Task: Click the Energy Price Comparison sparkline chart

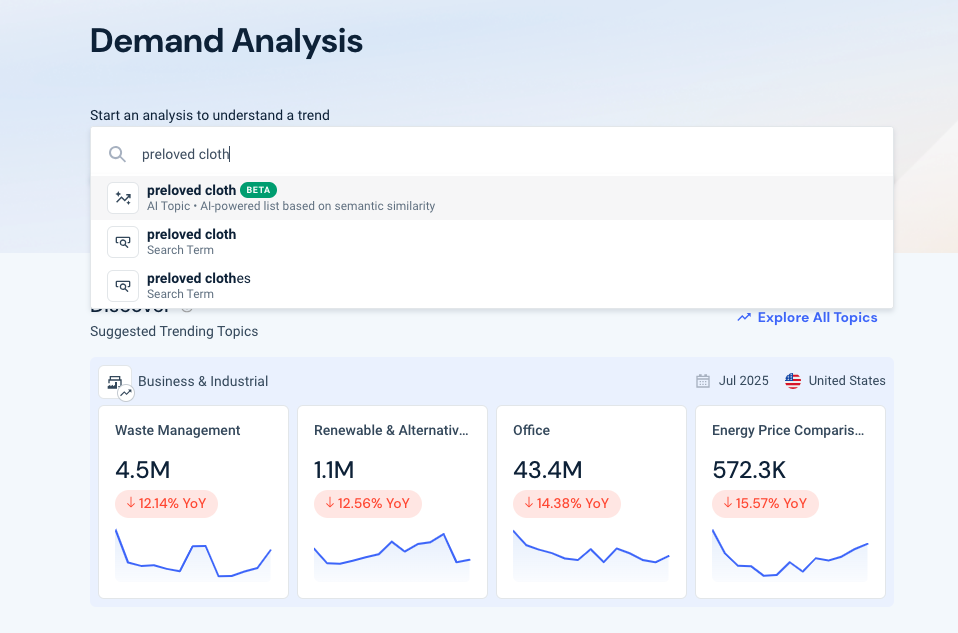Action: coord(790,553)
